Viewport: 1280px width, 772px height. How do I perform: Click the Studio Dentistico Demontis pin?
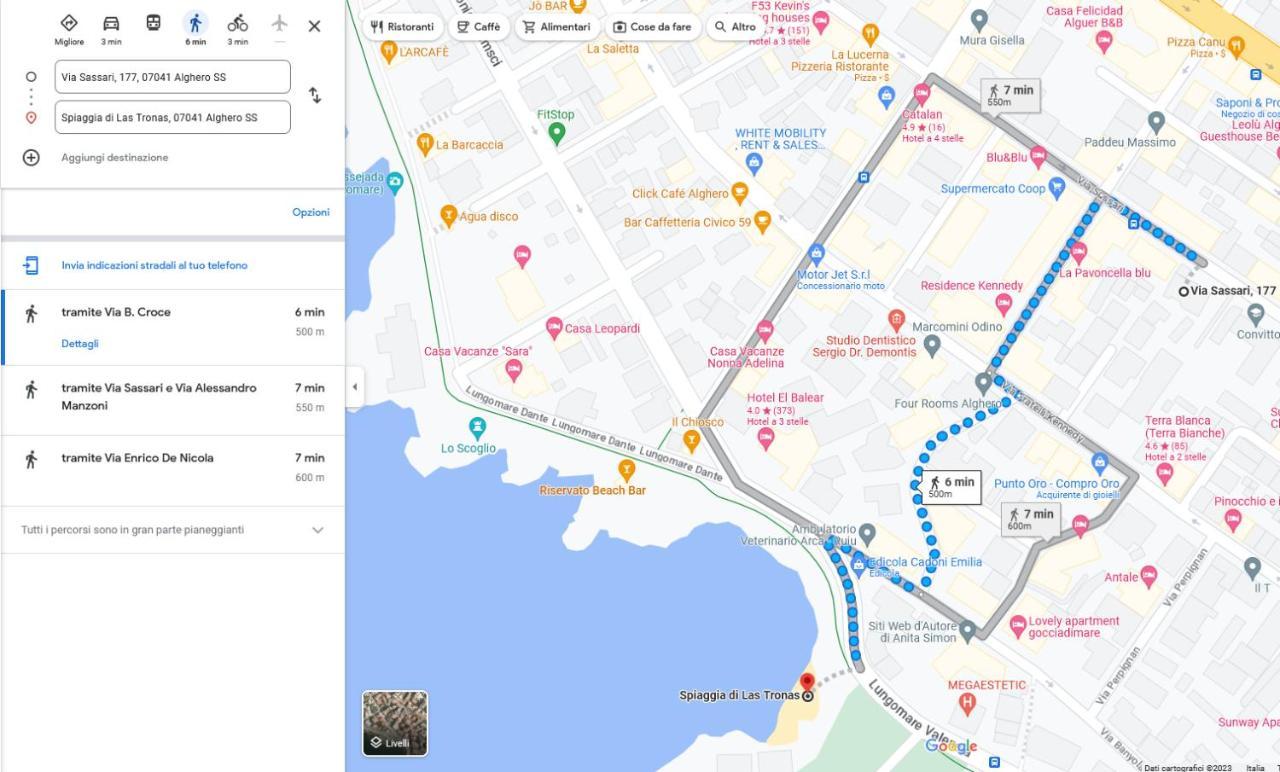click(x=896, y=320)
